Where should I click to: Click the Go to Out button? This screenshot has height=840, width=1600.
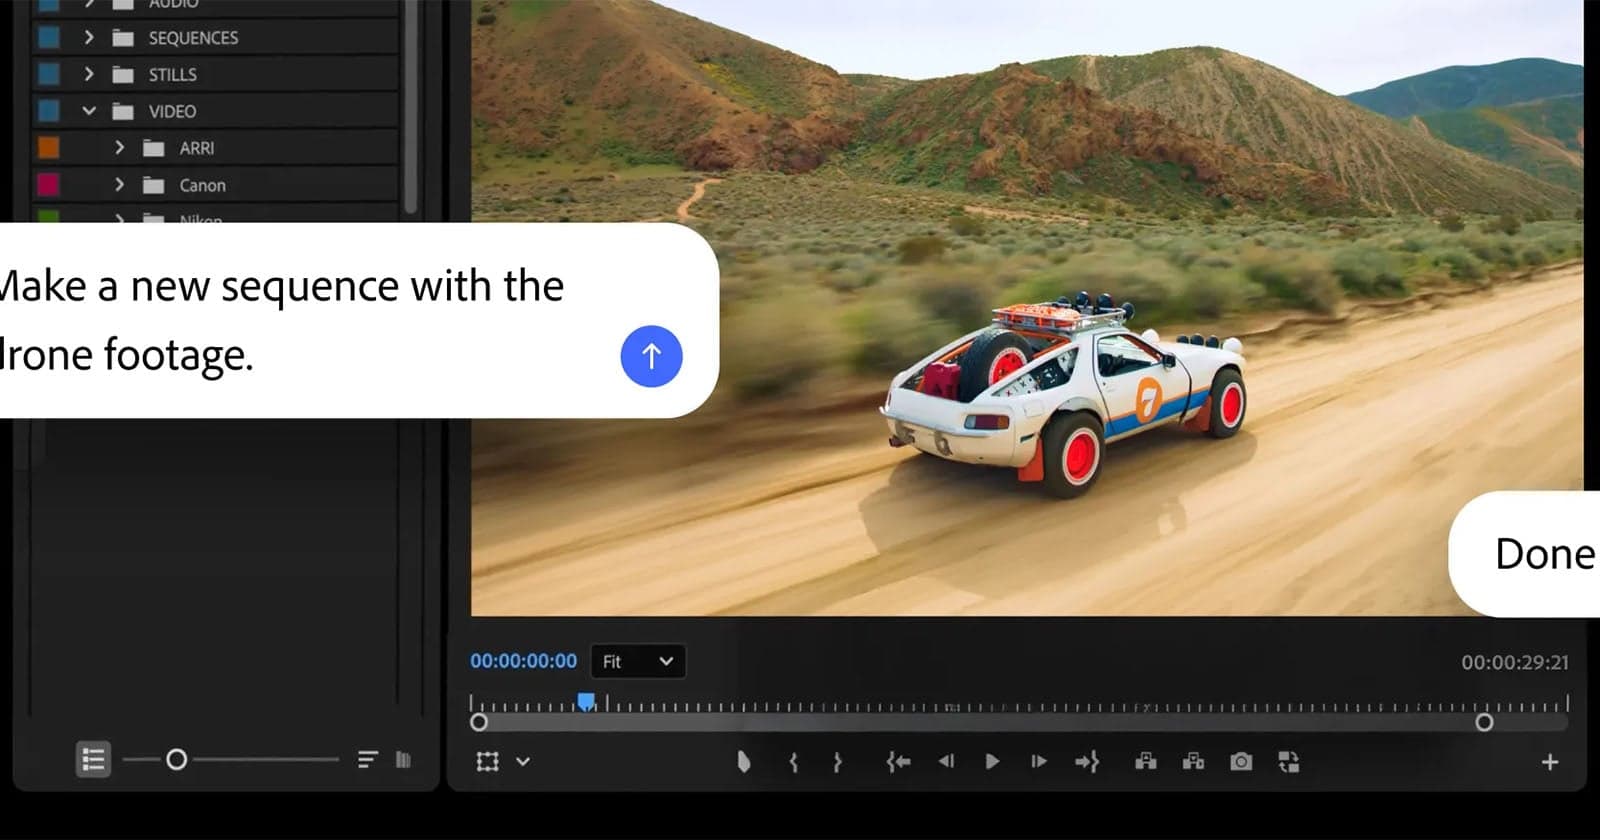point(1087,762)
